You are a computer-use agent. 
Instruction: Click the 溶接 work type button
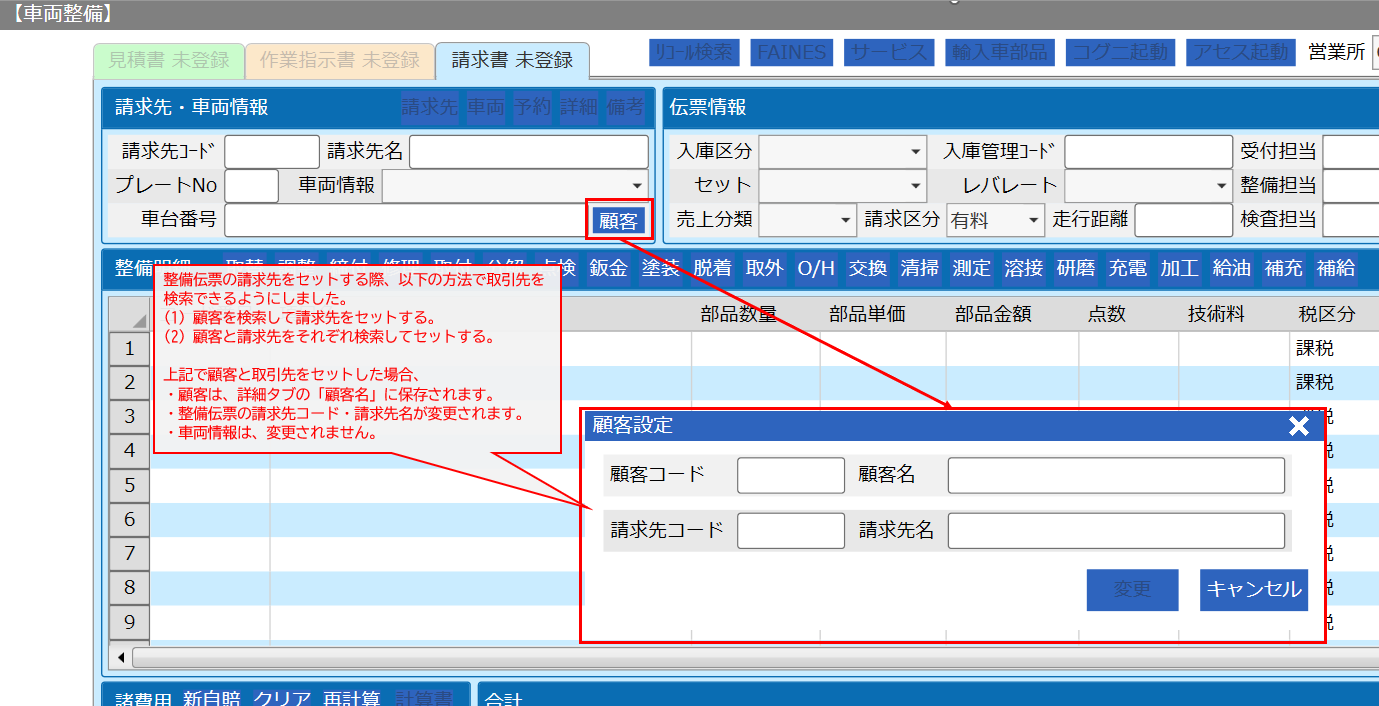pyautogui.click(x=1023, y=268)
